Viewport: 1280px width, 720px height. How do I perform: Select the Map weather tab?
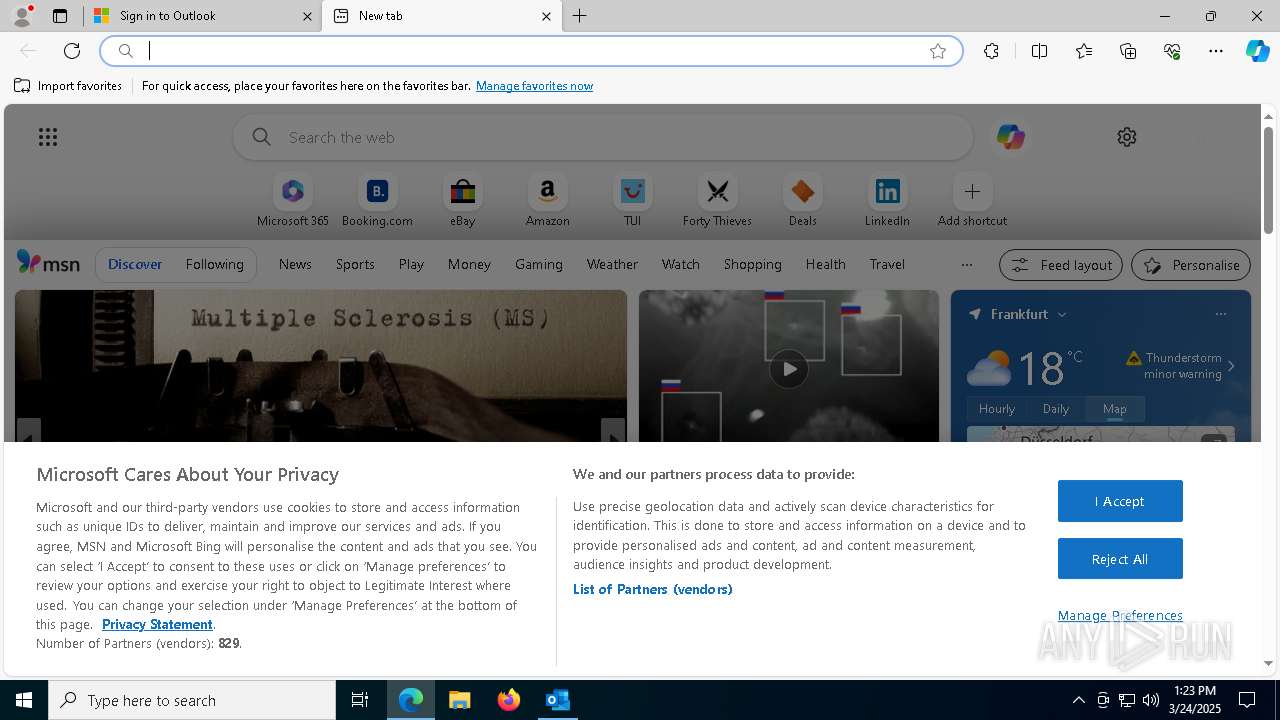point(1115,408)
